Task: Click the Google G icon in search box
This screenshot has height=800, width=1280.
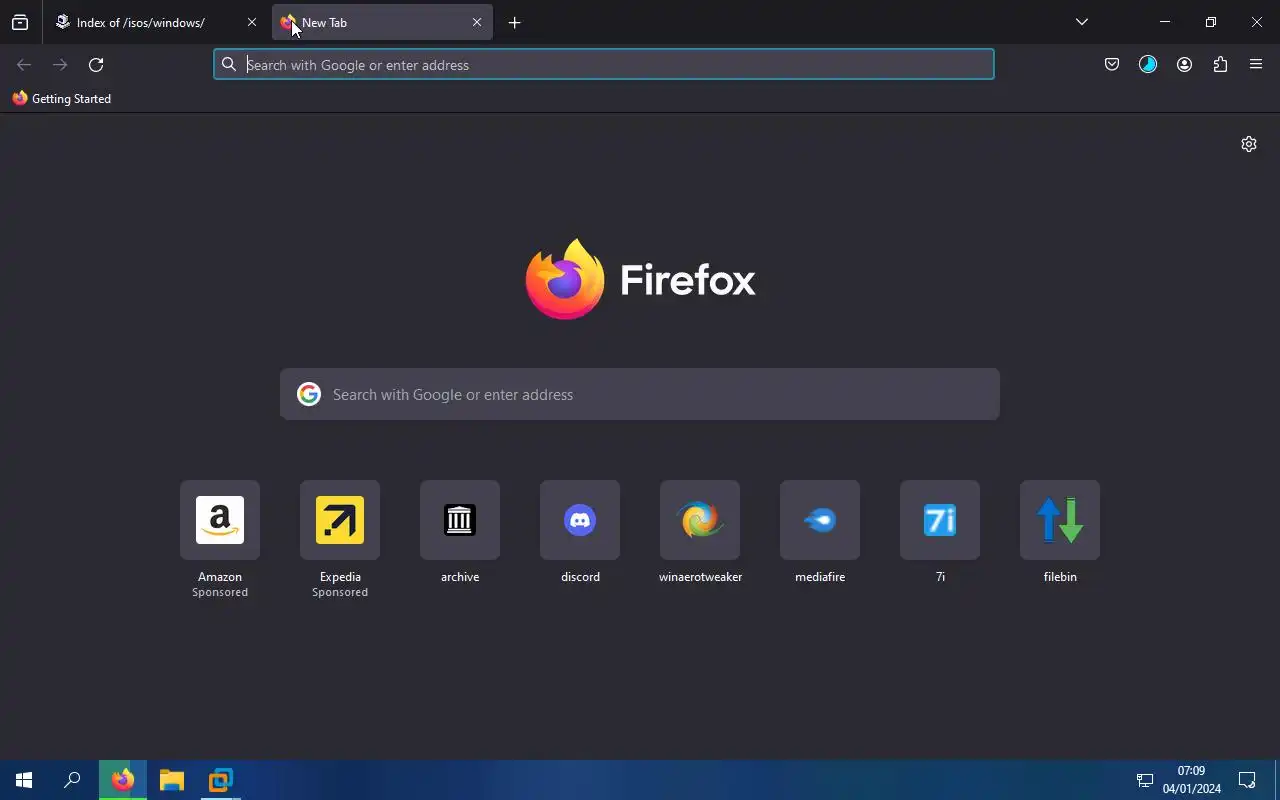Action: (309, 394)
